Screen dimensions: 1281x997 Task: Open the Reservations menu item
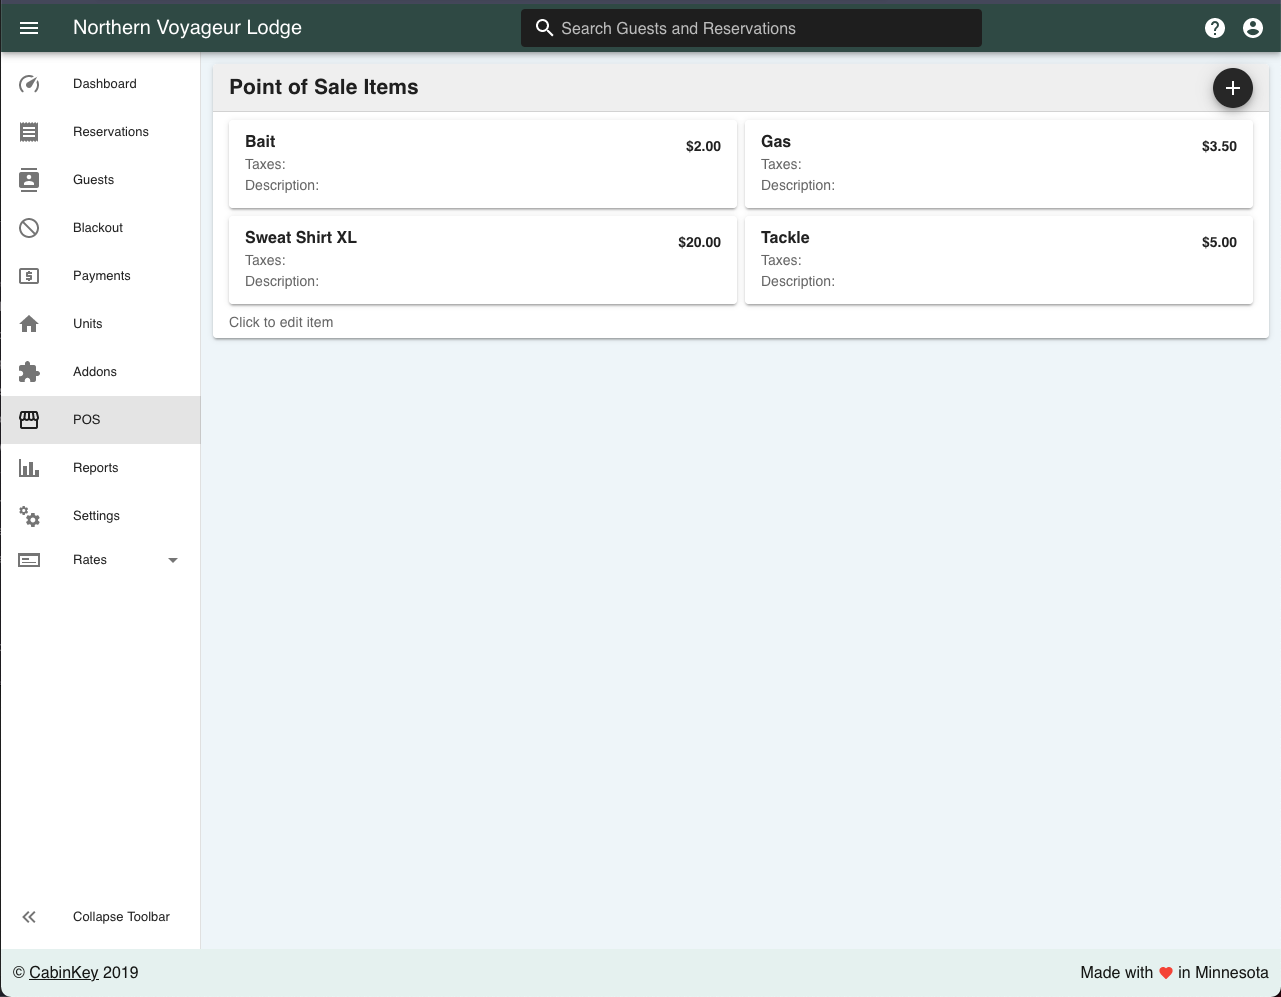tap(110, 132)
